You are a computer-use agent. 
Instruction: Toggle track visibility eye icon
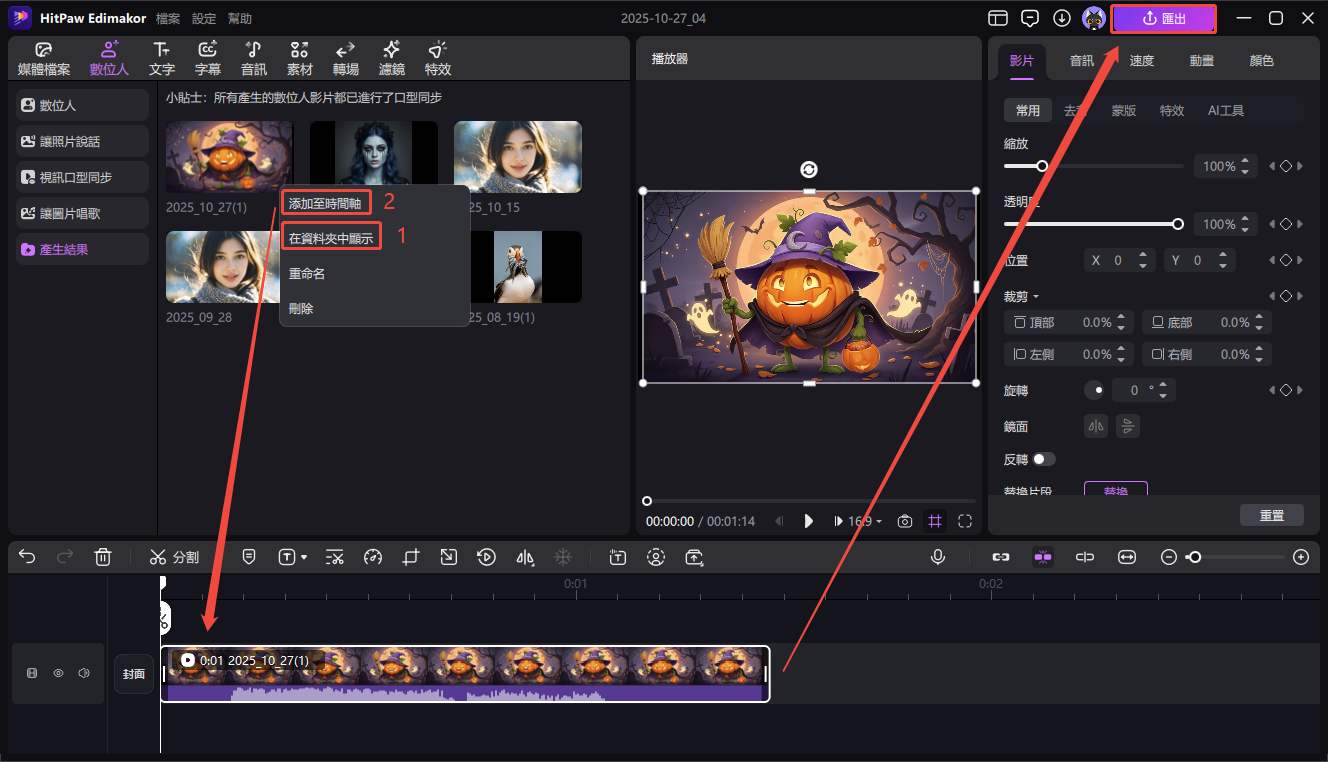(x=58, y=674)
